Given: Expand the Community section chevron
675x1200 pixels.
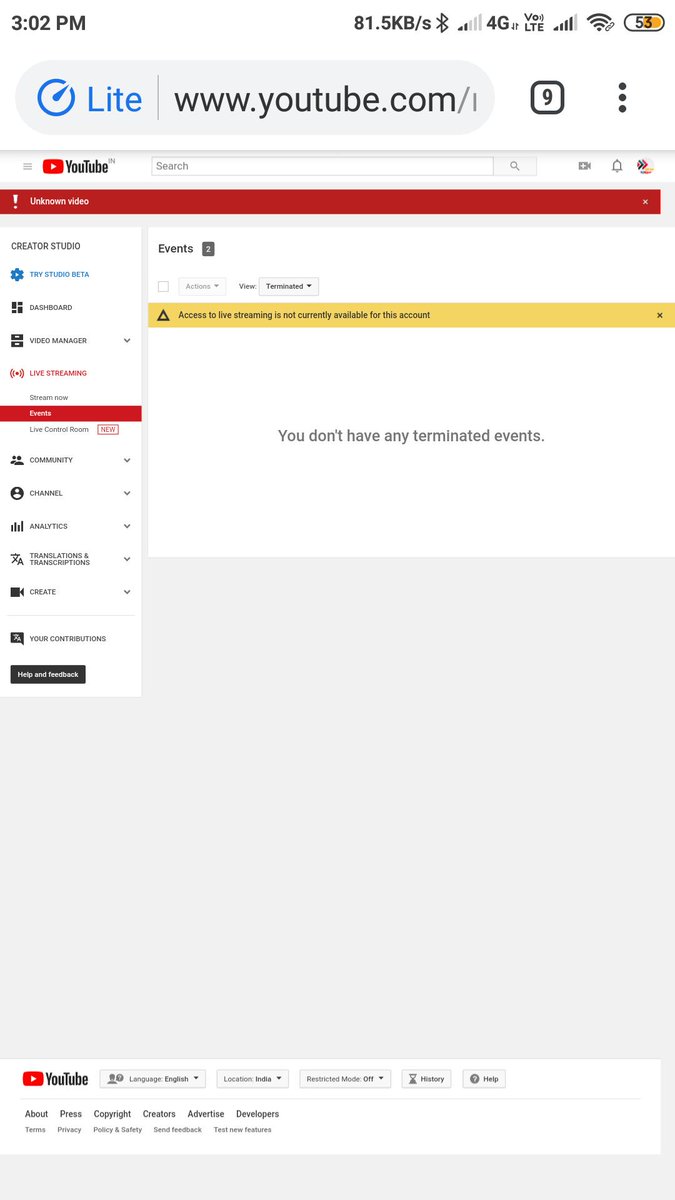Looking at the screenshot, I should coord(127,460).
